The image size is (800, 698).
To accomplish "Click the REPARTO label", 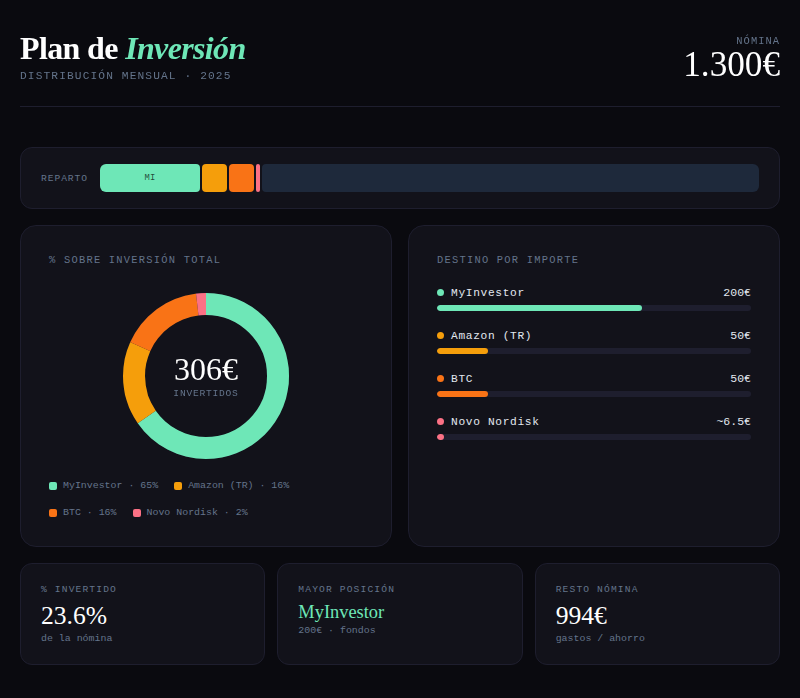I will (64, 178).
